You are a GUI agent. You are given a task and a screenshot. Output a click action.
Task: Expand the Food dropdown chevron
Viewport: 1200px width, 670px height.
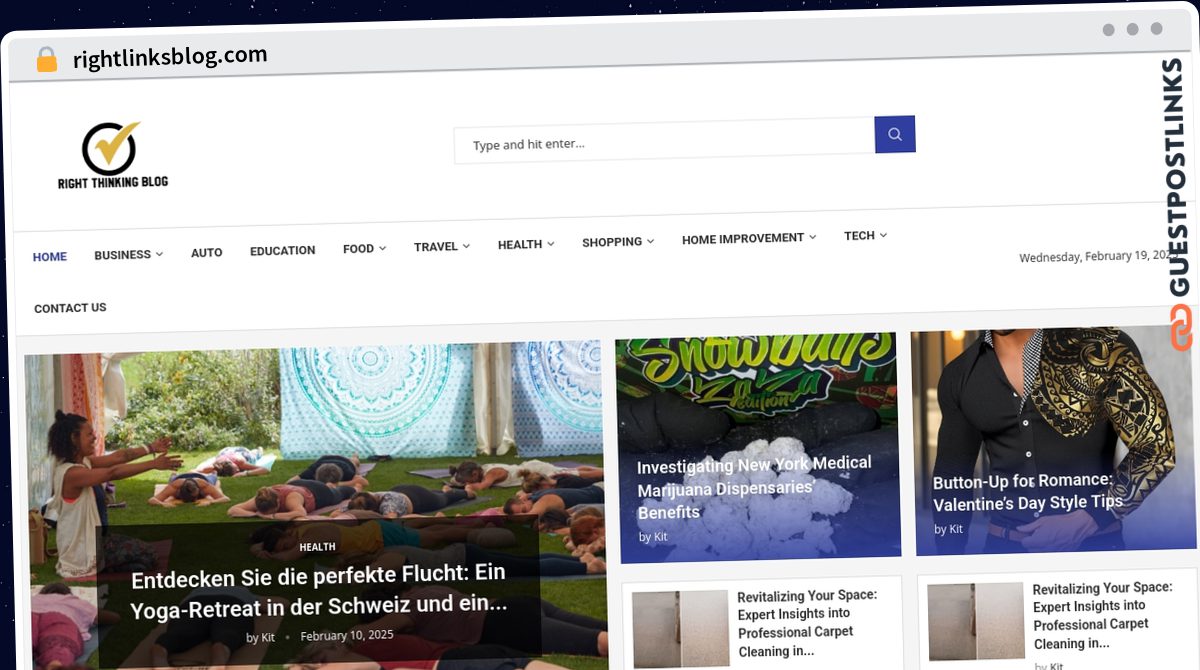pos(382,249)
